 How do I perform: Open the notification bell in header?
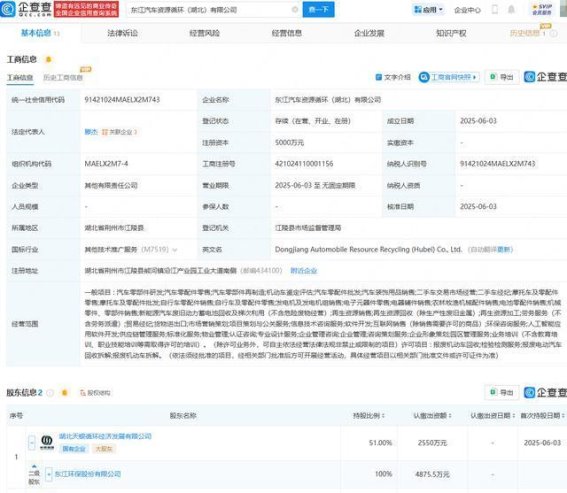[x=511, y=9]
